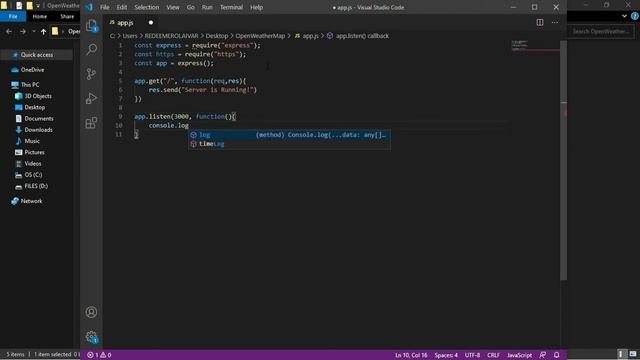Change indentation via Spaces: 4
640x360 pixels.
click(x=446, y=355)
